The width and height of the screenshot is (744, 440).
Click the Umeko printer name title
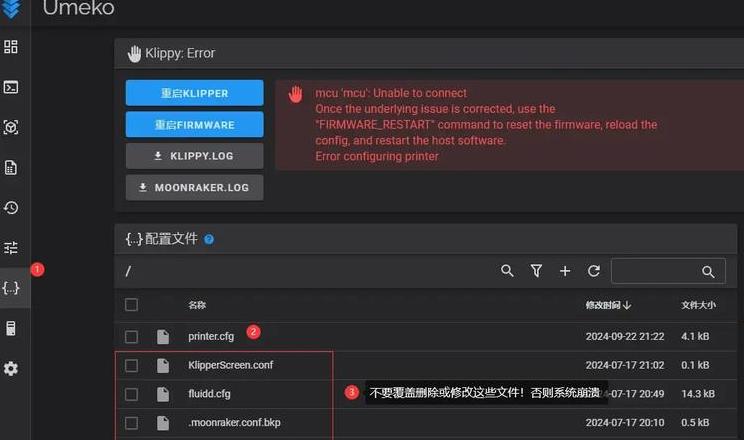pyautogui.click(x=79, y=8)
